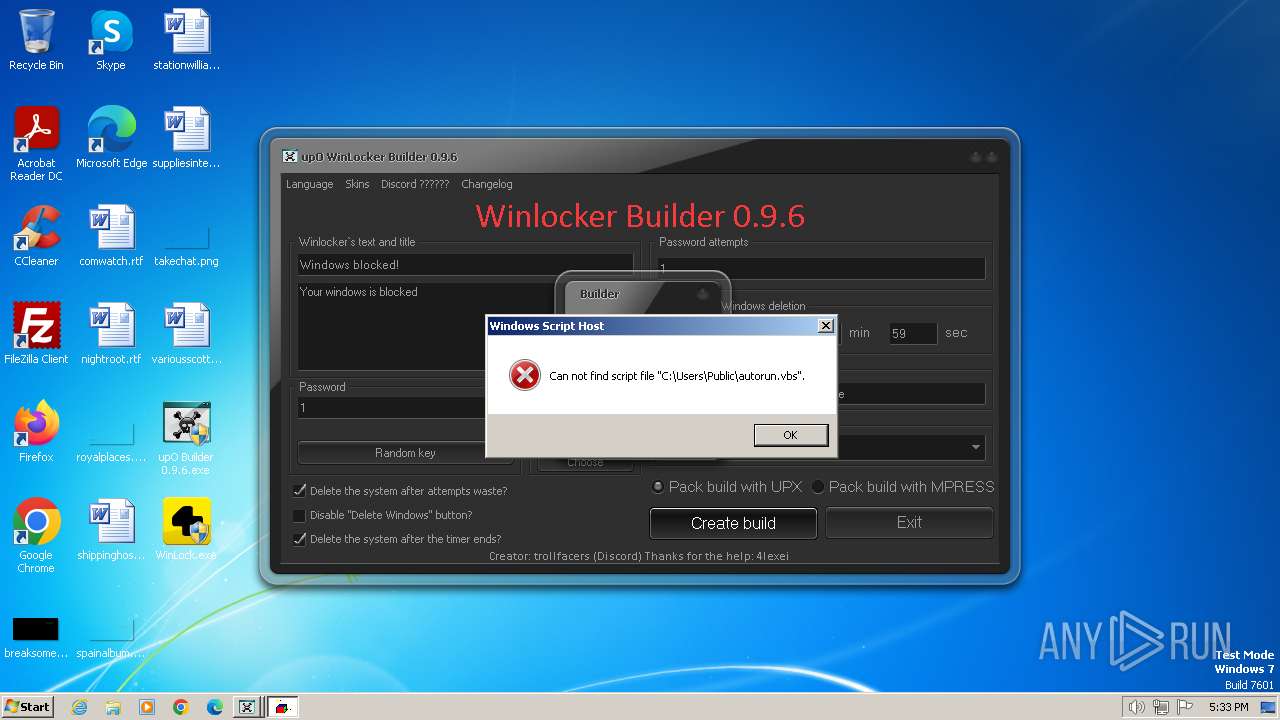The width and height of the screenshot is (1280, 720).
Task: Switch to WinLocker Builder skull taskbar button
Action: click(x=247, y=707)
